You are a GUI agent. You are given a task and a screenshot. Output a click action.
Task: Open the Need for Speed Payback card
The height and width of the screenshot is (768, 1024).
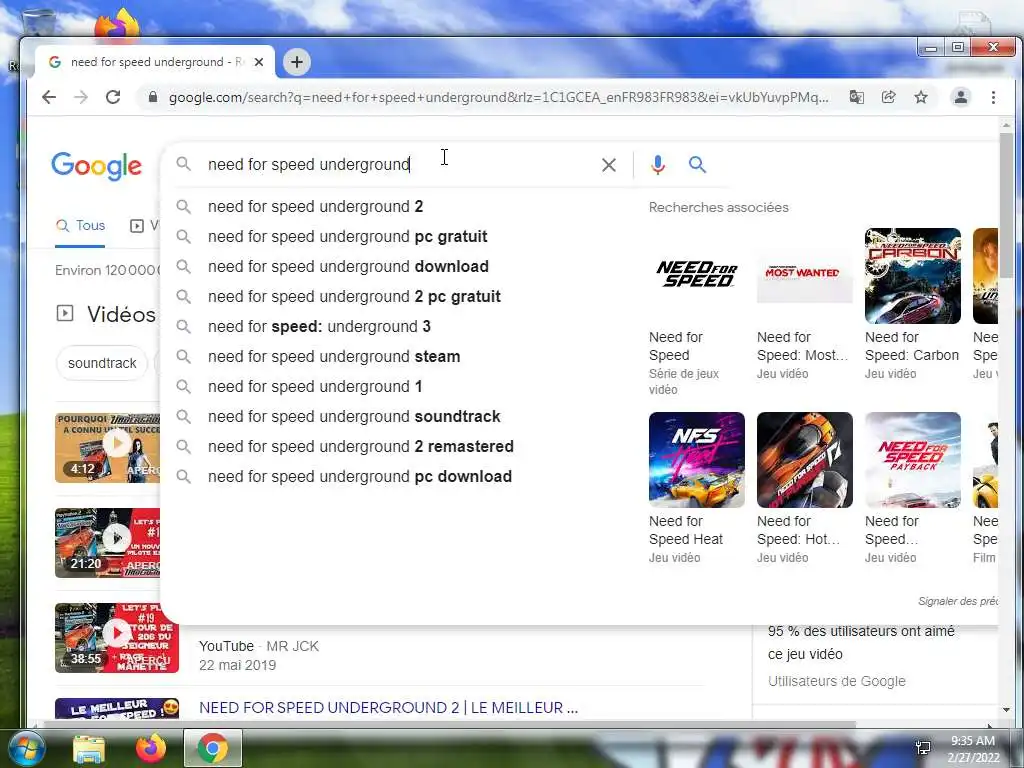tap(912, 488)
